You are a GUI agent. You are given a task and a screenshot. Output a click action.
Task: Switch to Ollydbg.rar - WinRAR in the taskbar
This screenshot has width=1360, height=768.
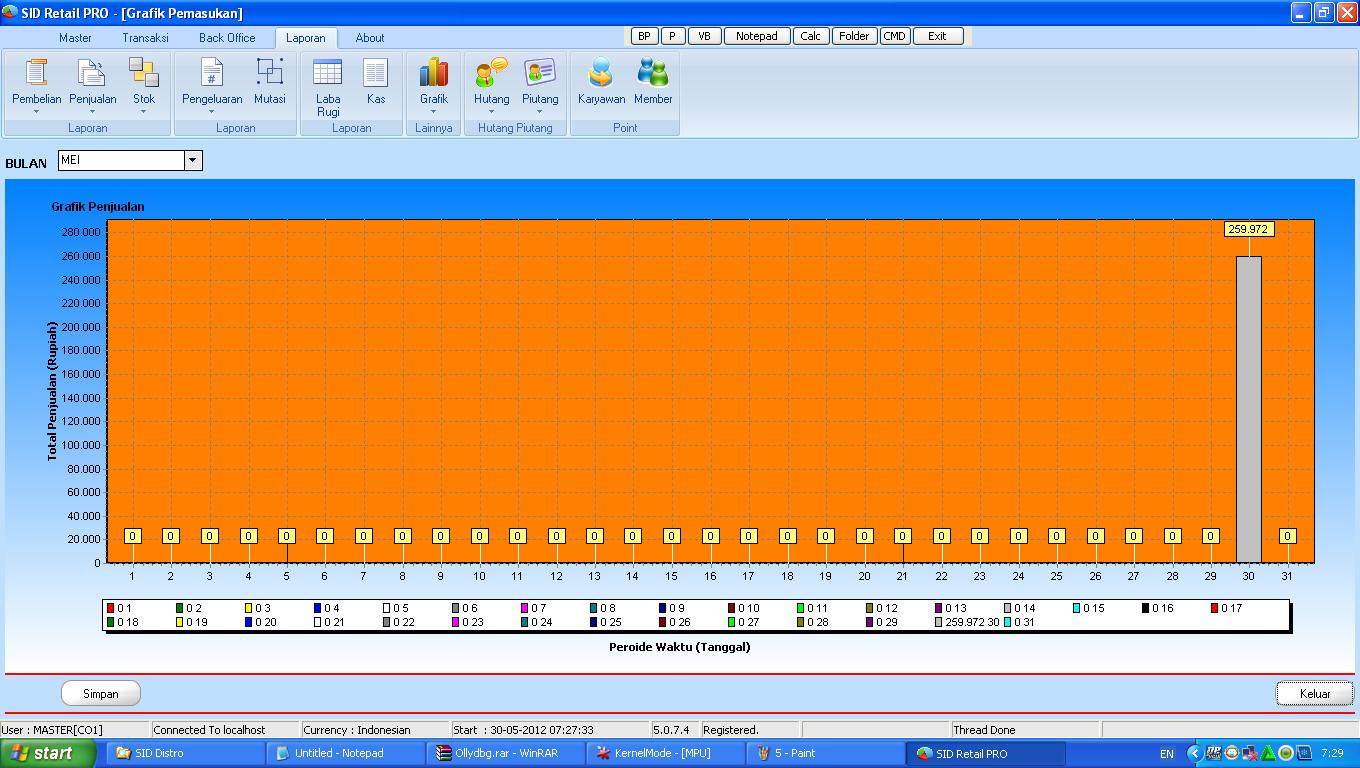click(505, 753)
